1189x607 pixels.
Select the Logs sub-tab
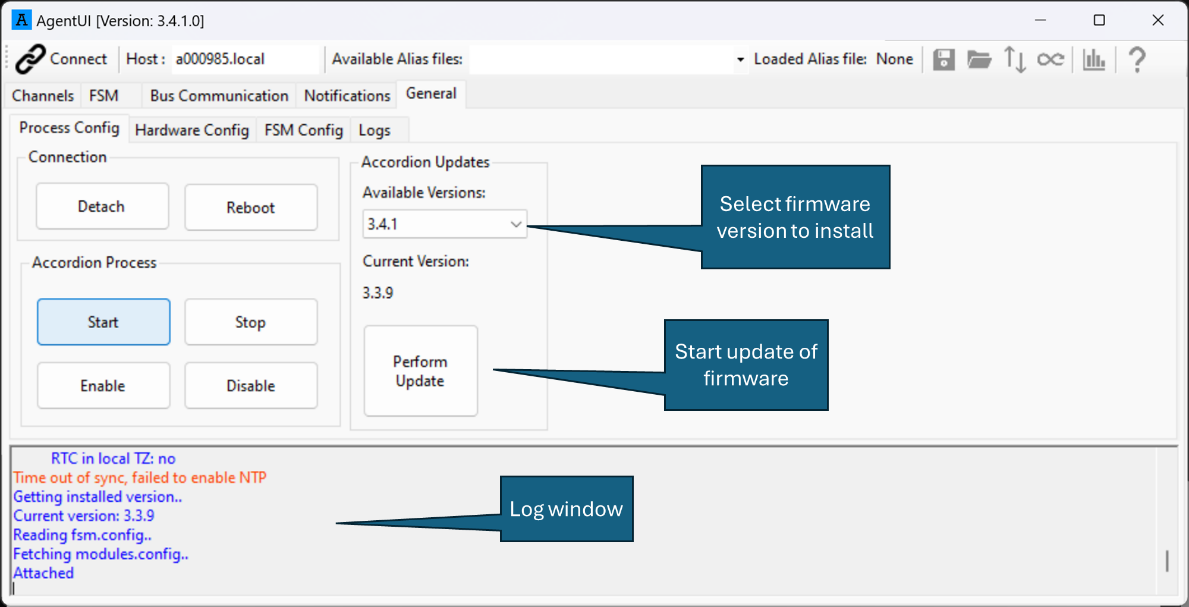(x=374, y=130)
